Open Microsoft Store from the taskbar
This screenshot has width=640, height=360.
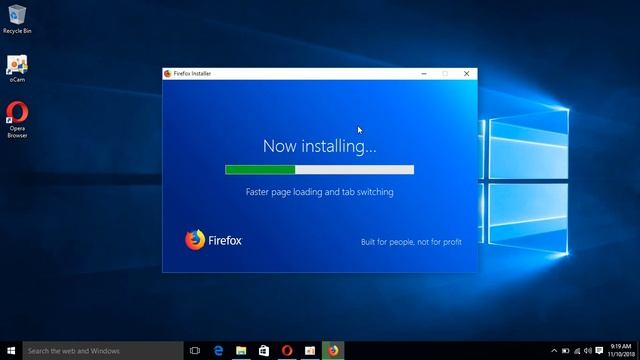pyautogui.click(x=264, y=351)
